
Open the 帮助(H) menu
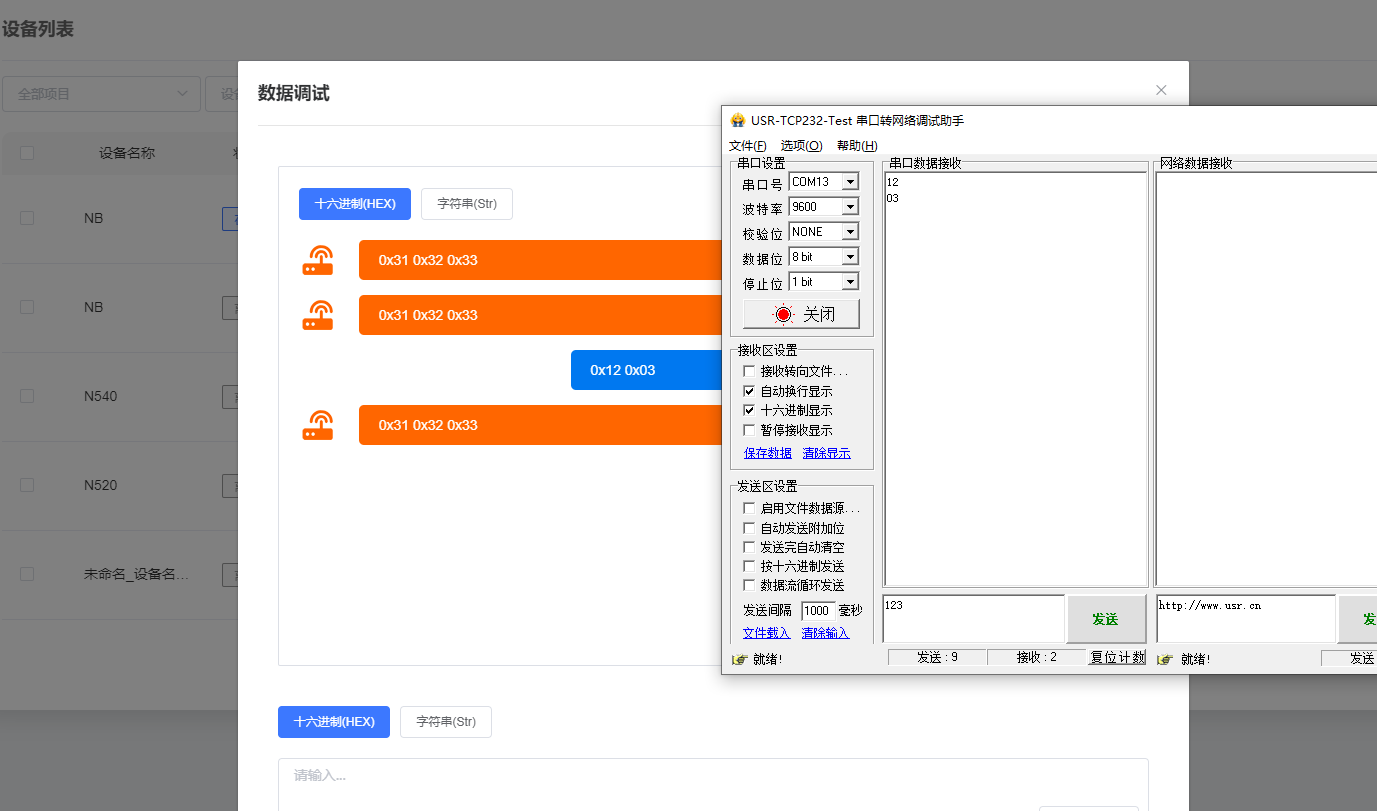[x=857, y=146]
